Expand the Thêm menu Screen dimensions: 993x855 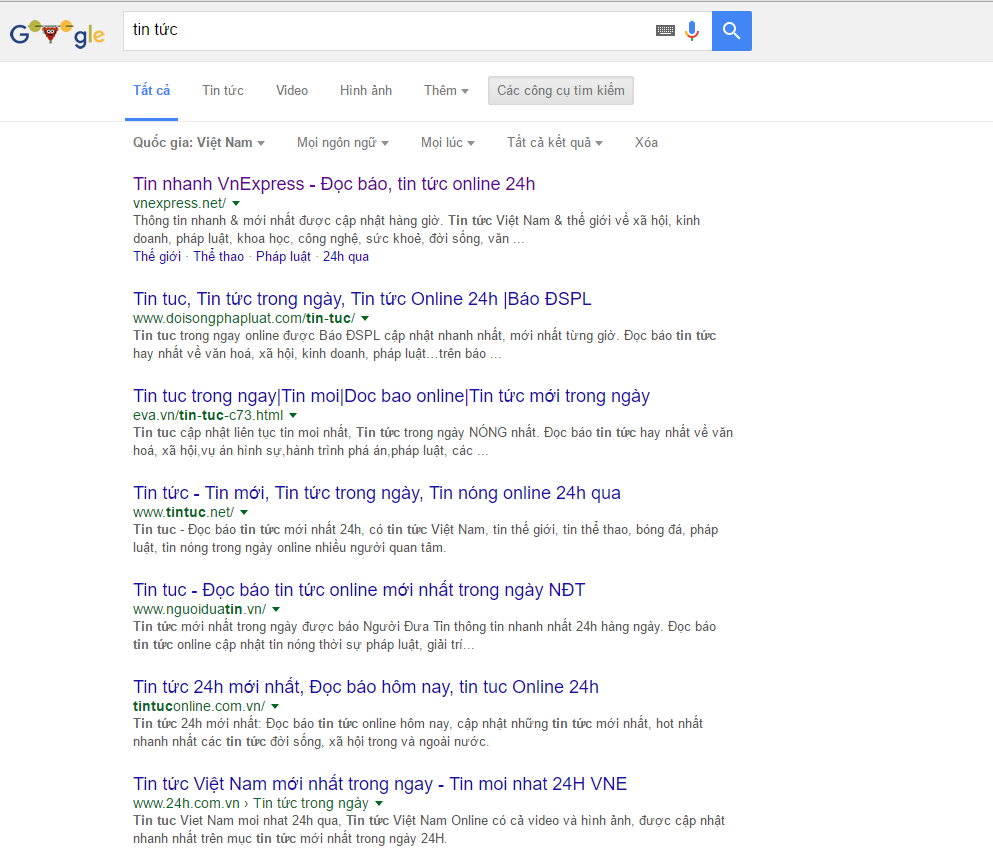coord(446,90)
